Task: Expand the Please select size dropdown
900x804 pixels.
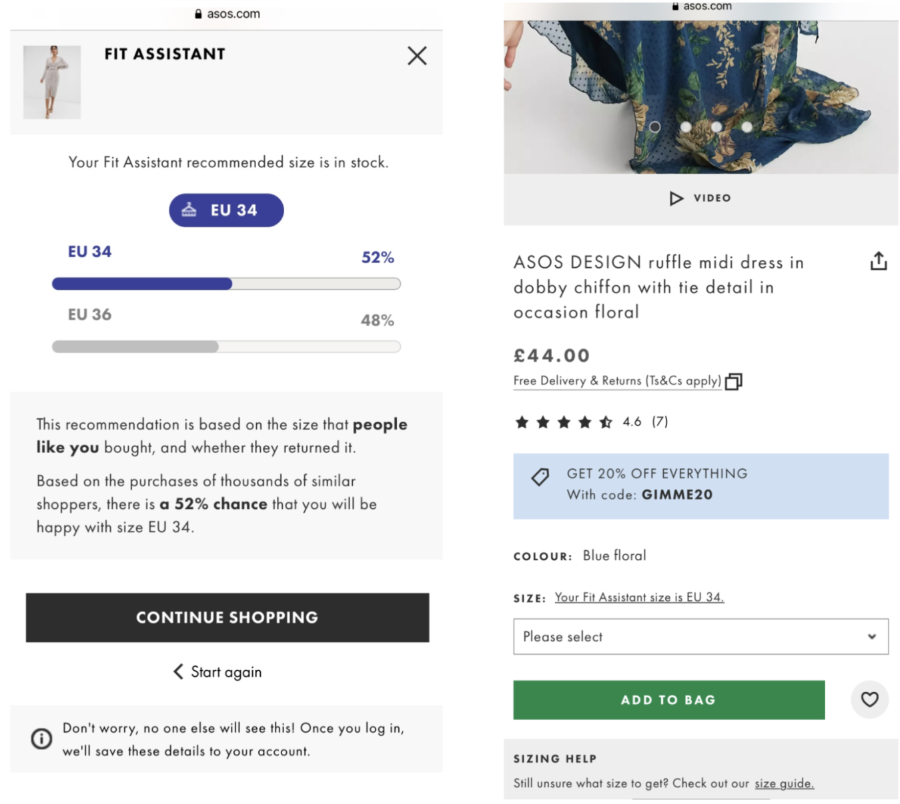Action: click(700, 636)
